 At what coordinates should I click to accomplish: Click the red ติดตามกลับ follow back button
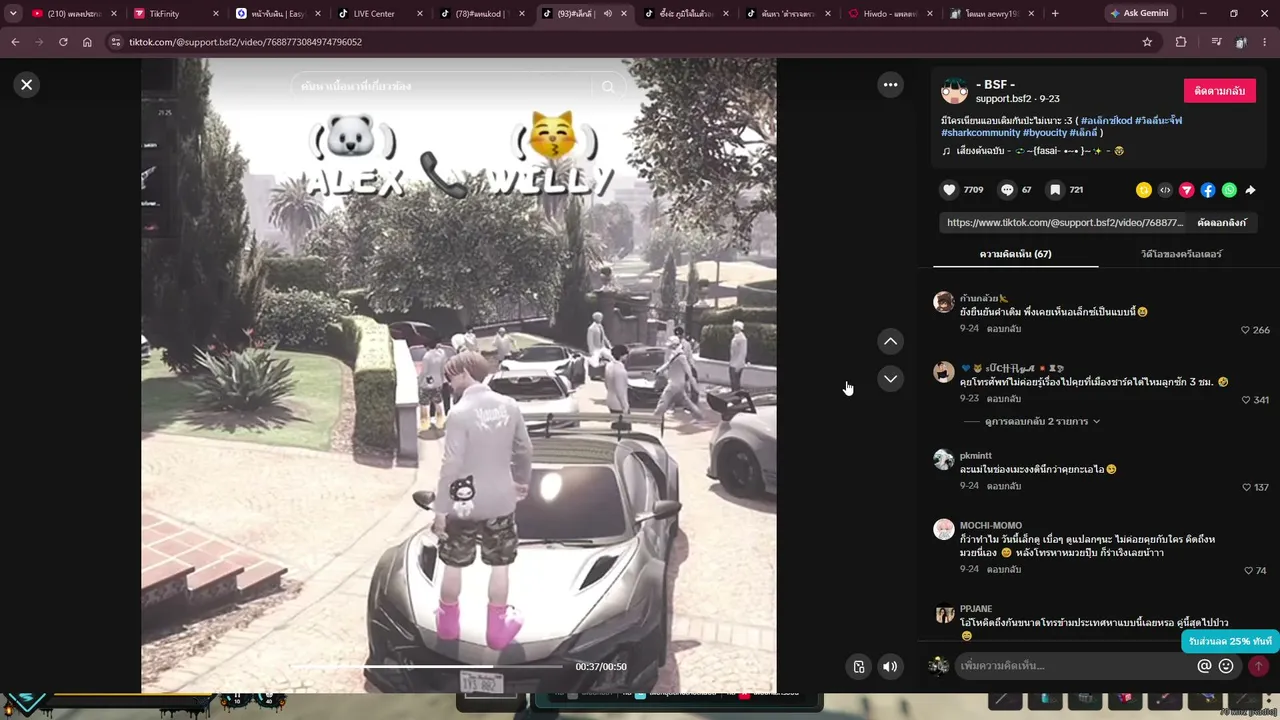[1219, 90]
